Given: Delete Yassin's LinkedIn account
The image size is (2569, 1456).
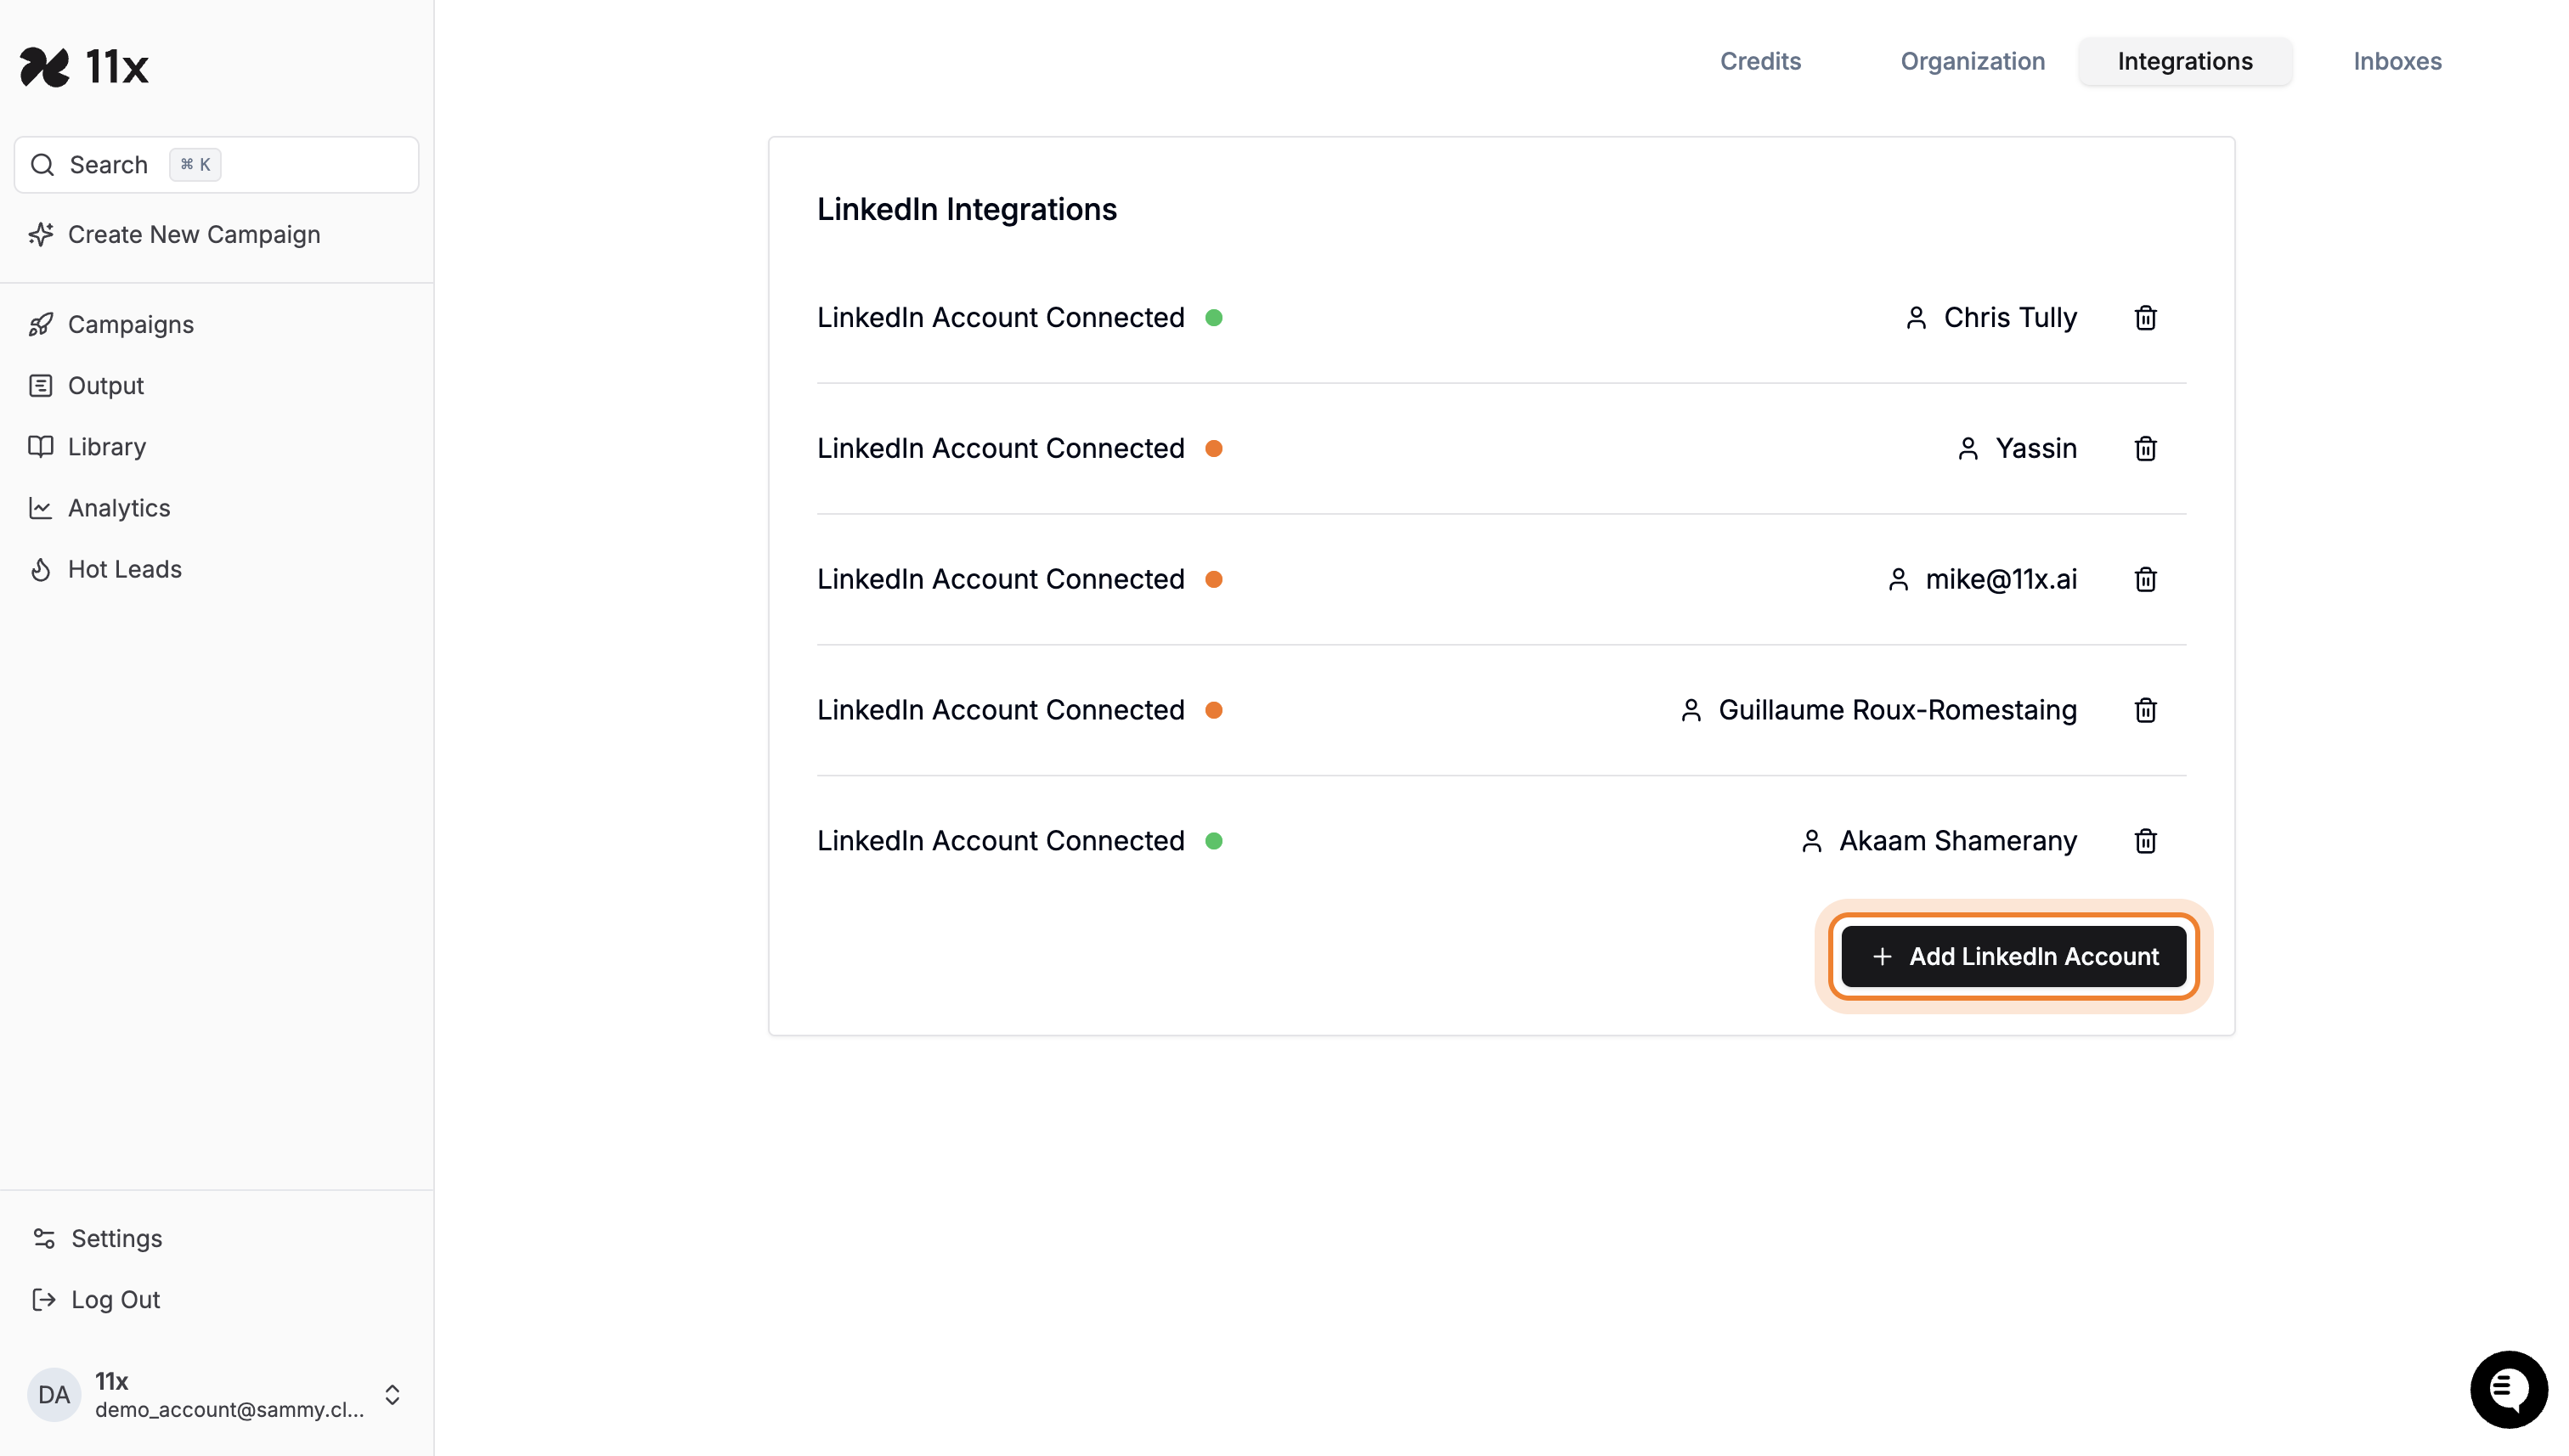Looking at the screenshot, I should 2145,448.
